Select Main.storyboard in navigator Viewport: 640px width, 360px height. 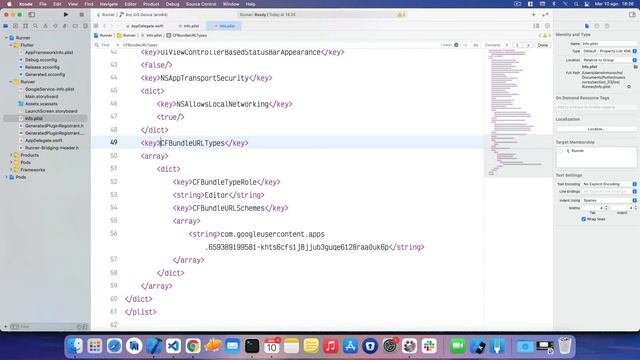pos(41,96)
